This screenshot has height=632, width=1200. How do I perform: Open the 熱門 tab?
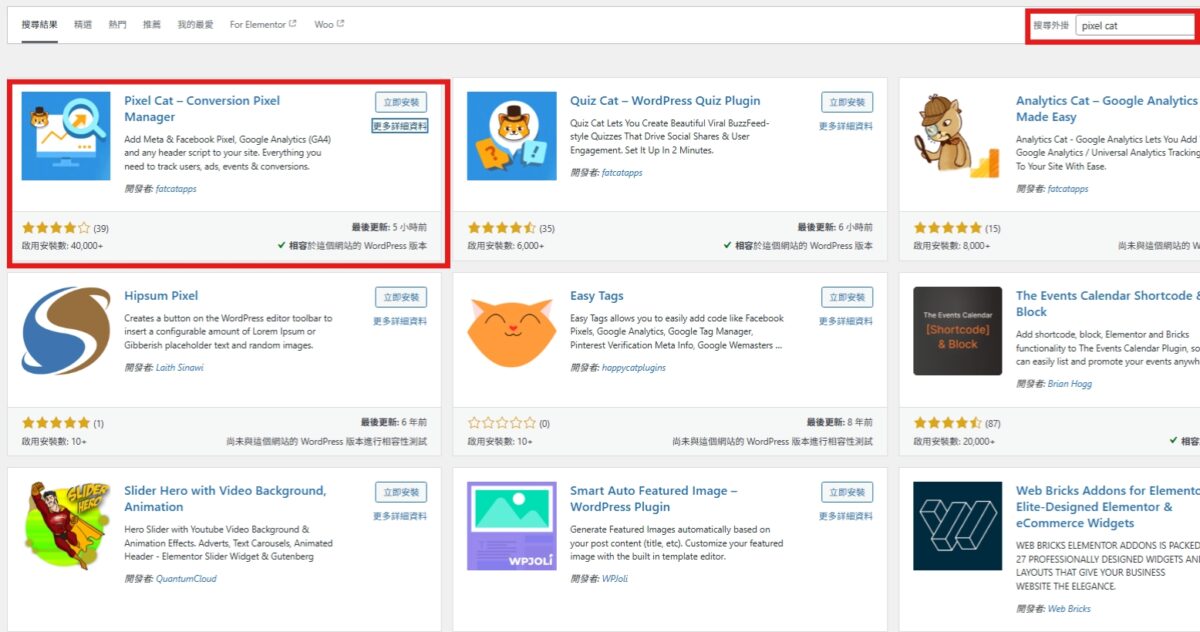tap(117, 24)
